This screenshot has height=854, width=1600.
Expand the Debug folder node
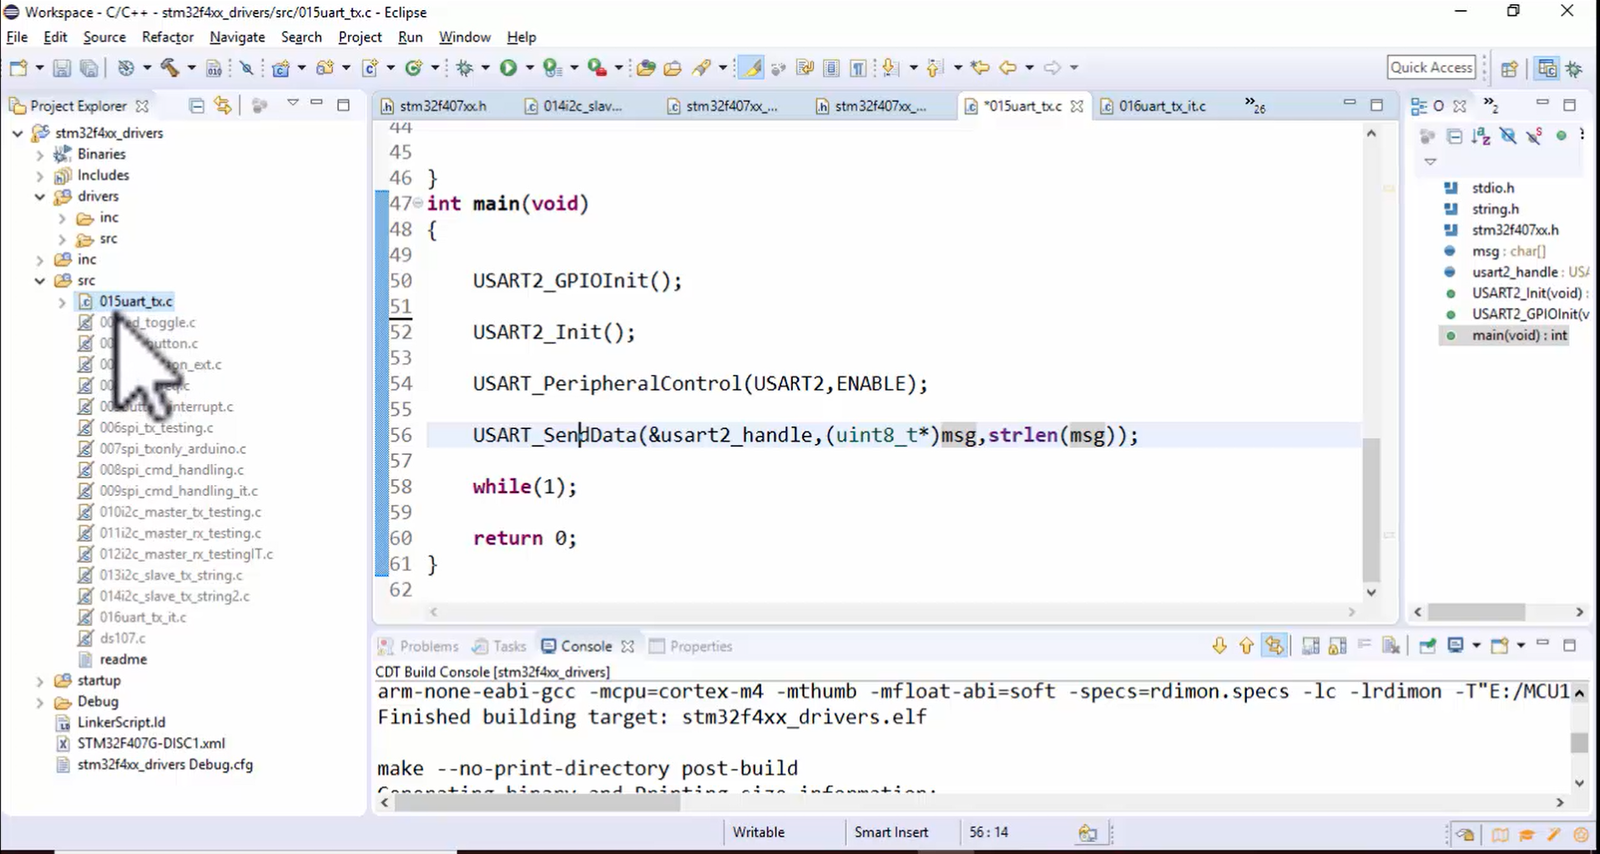tap(40, 702)
